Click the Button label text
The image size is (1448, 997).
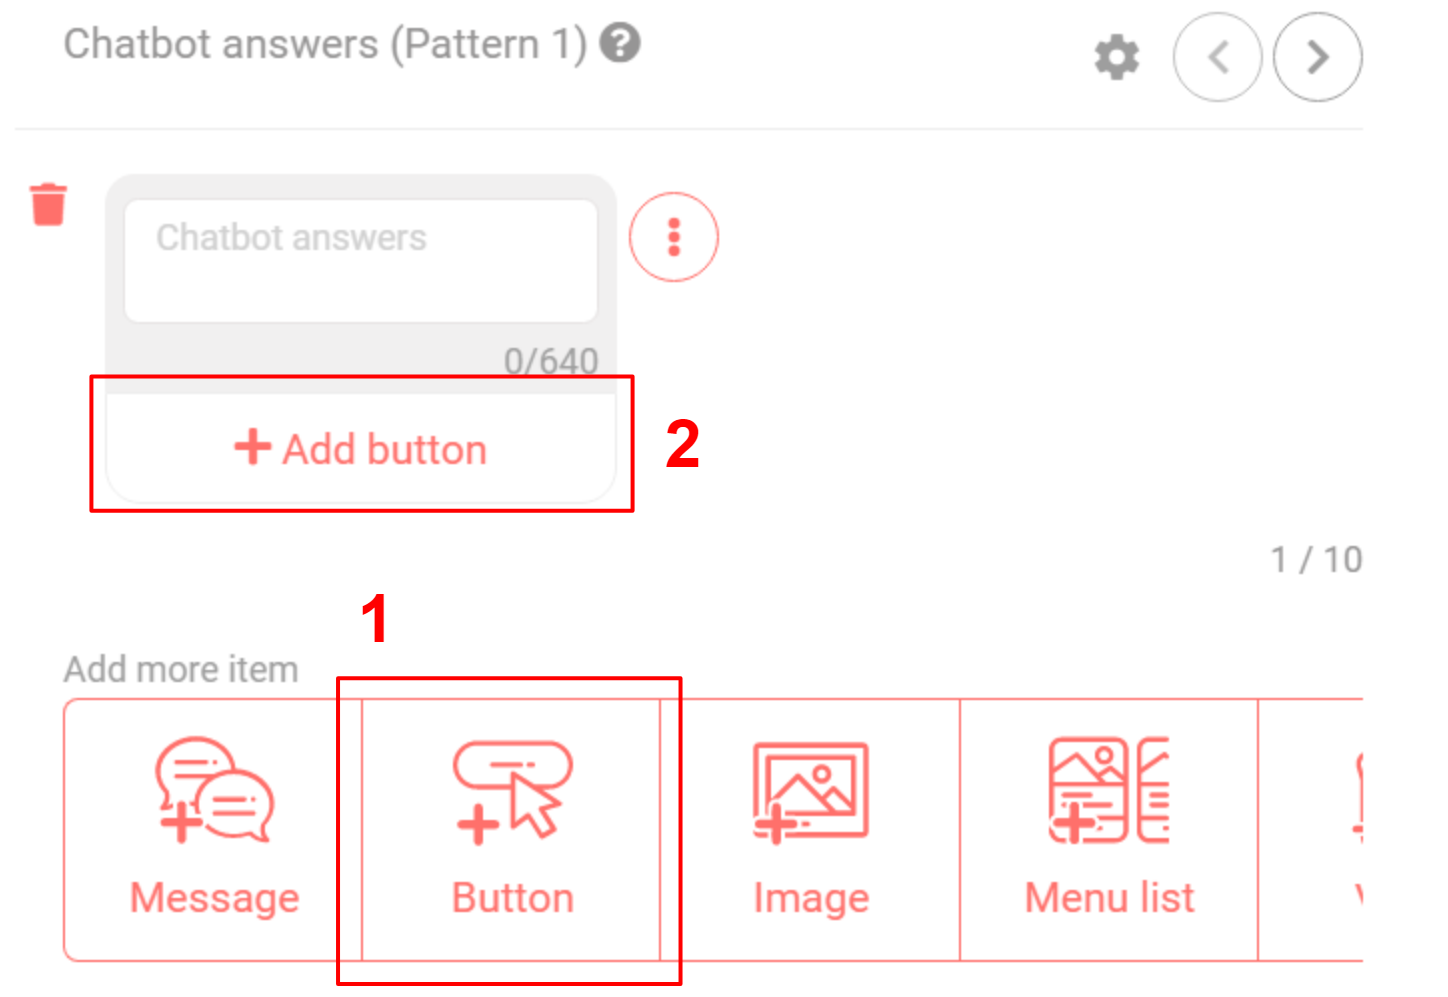click(x=510, y=897)
